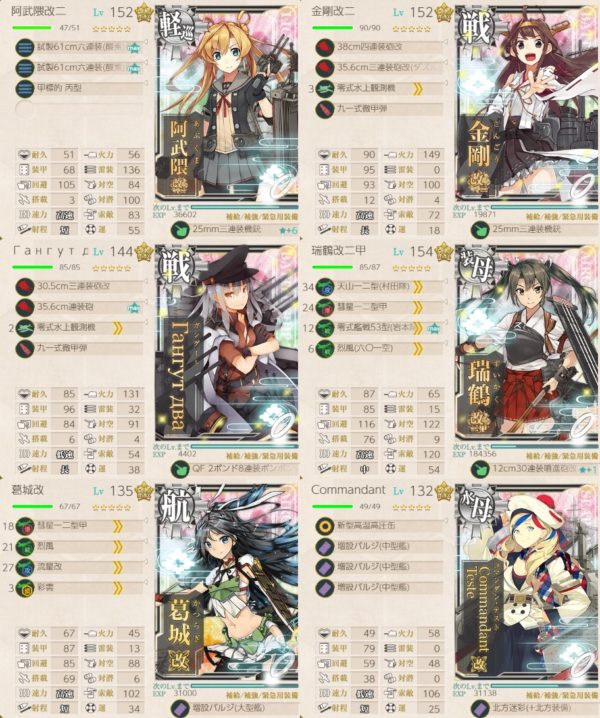Select the 30.5cm三連装砲改 equipment slot

[79, 287]
